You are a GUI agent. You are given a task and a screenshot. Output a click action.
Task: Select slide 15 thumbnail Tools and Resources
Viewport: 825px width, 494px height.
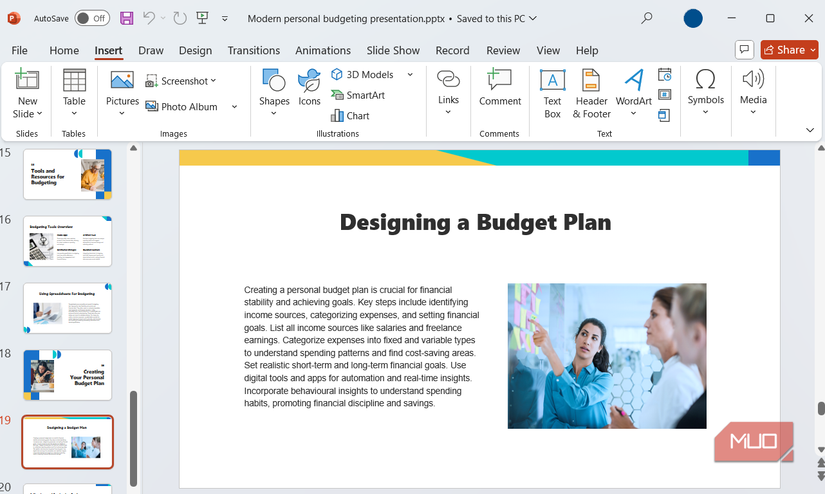click(x=67, y=174)
